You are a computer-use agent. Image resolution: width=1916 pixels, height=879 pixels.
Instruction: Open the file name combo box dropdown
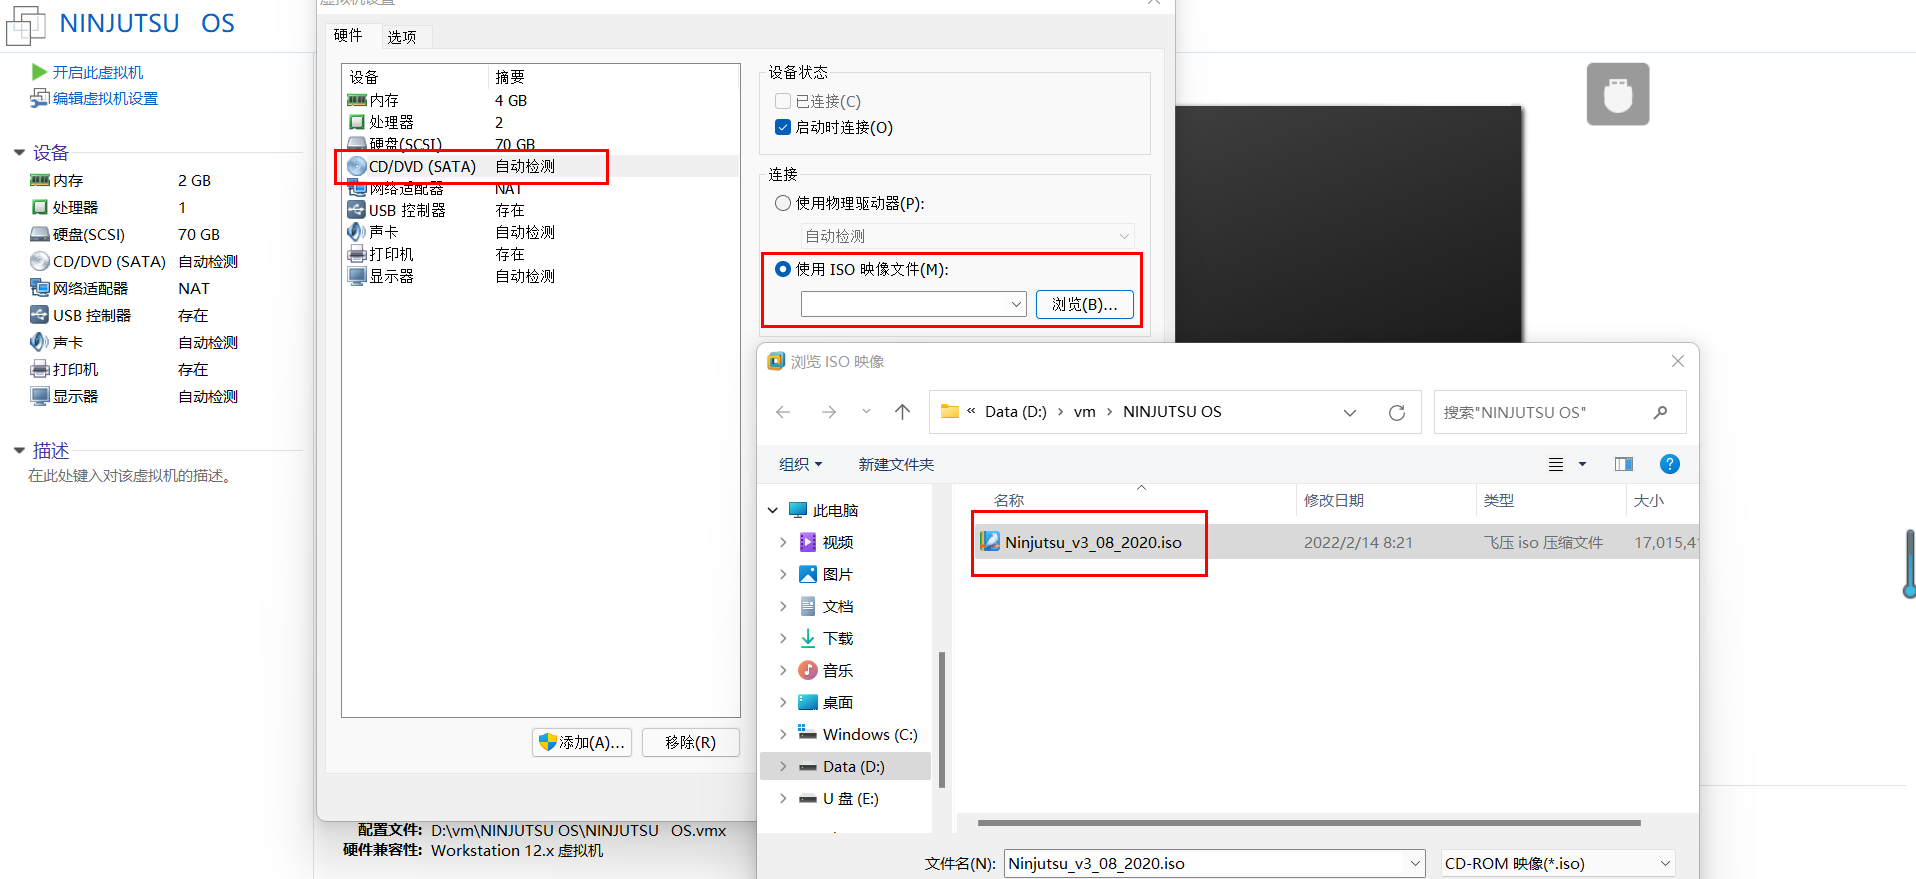(x=1415, y=863)
